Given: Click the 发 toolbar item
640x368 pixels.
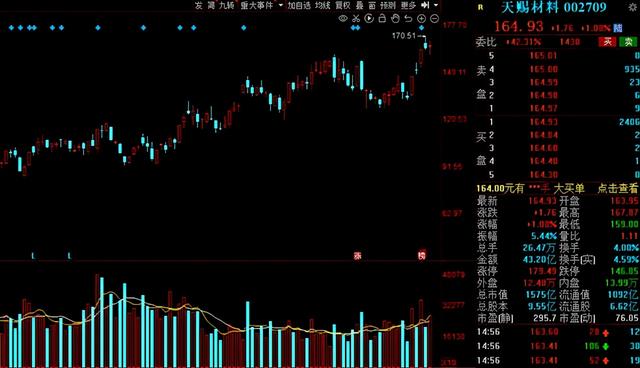Looking at the screenshot, I should (198, 5).
